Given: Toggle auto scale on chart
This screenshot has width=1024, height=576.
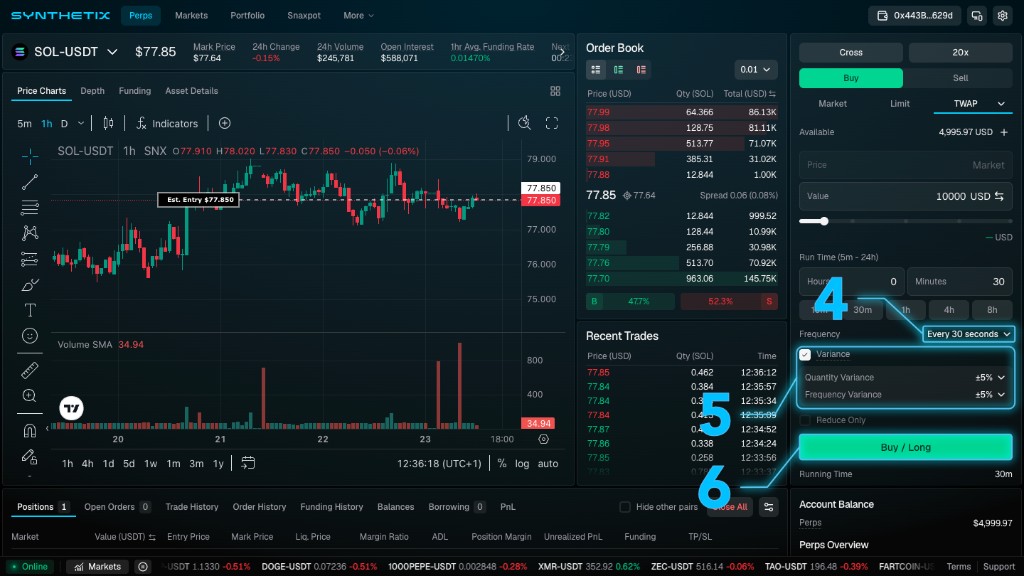Looking at the screenshot, I should [x=547, y=464].
